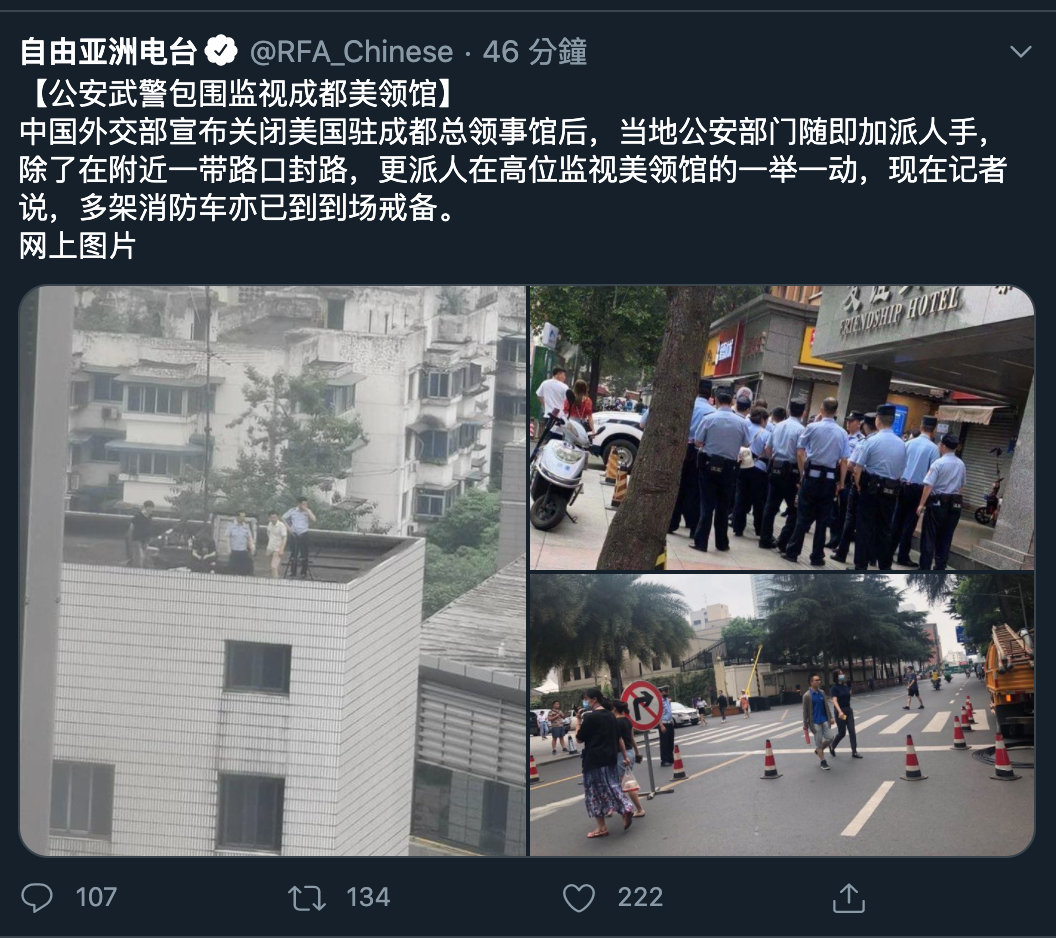Open the share menu with the upload arrow icon
The width and height of the screenshot is (1056, 938).
click(849, 898)
